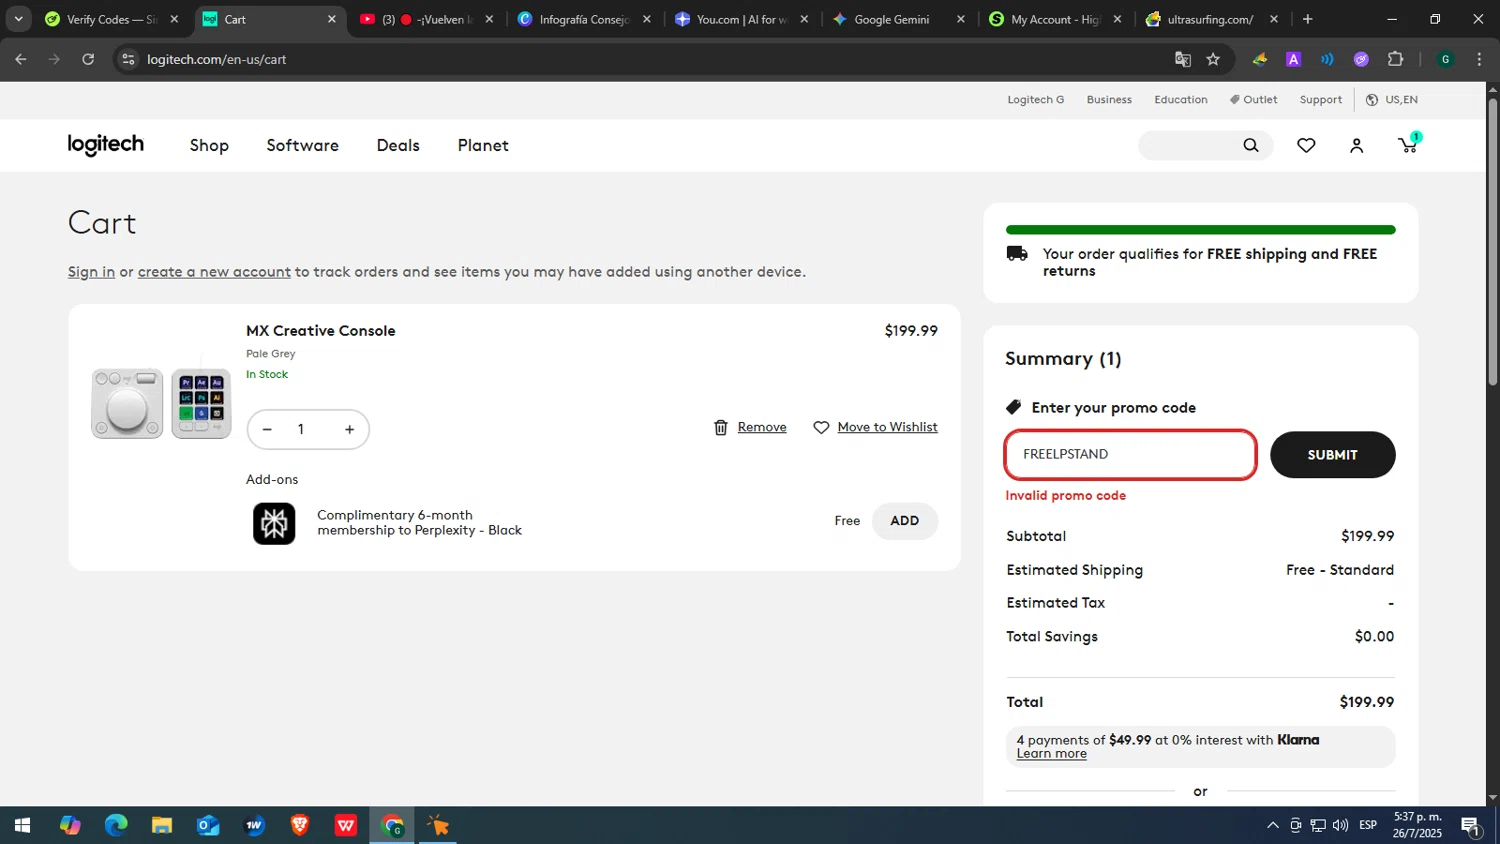1500x844 pixels.
Task: Open the Deals menu
Action: [398, 145]
